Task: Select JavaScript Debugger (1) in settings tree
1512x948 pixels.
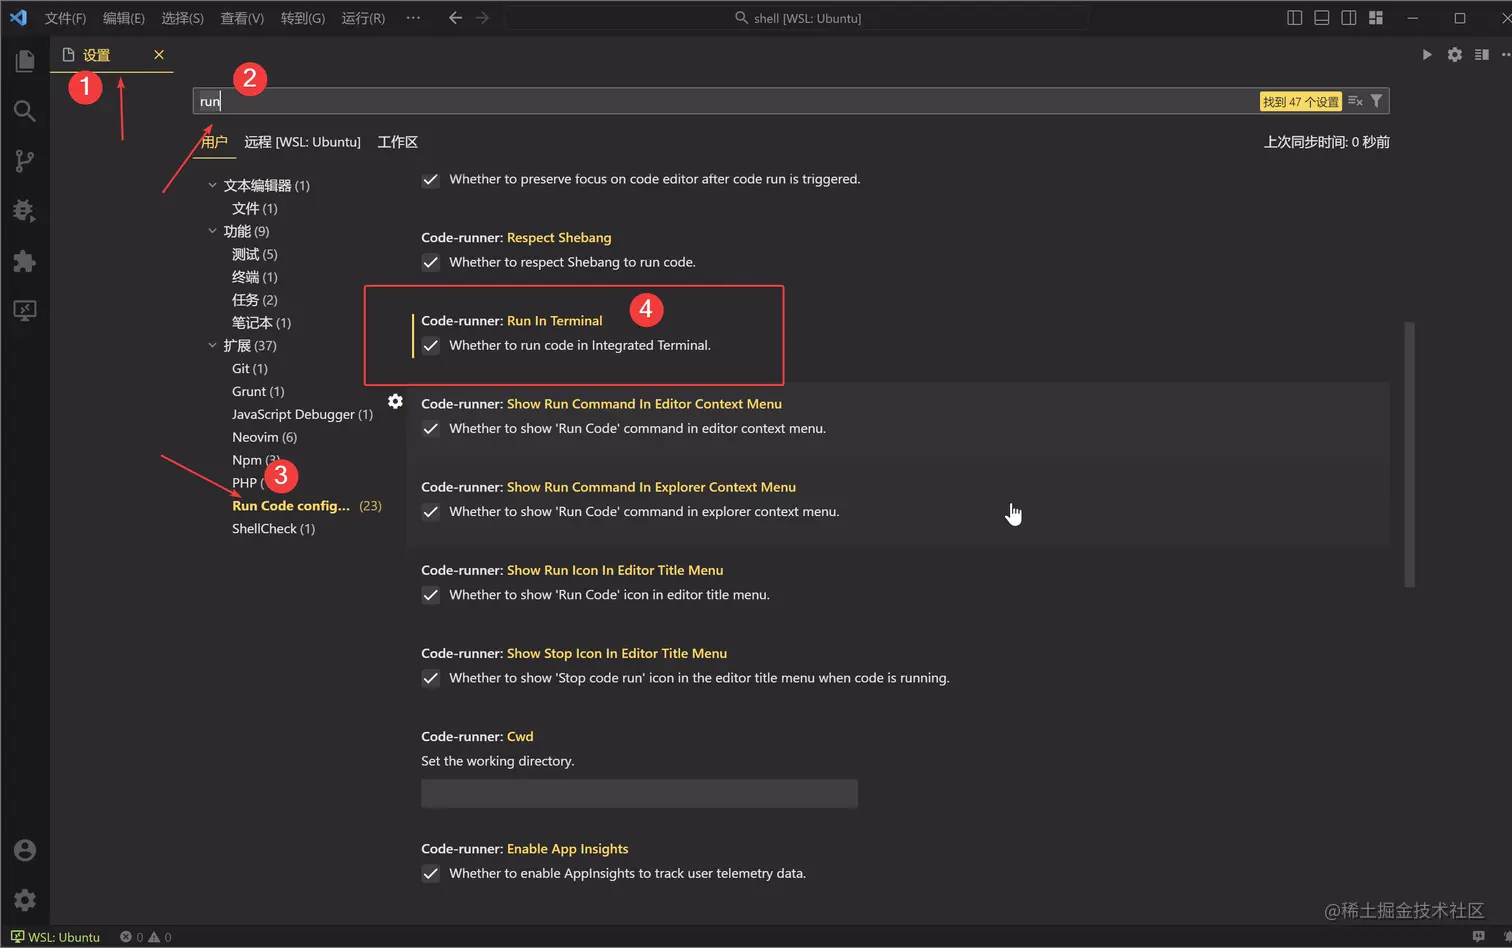Action: pos(302,415)
